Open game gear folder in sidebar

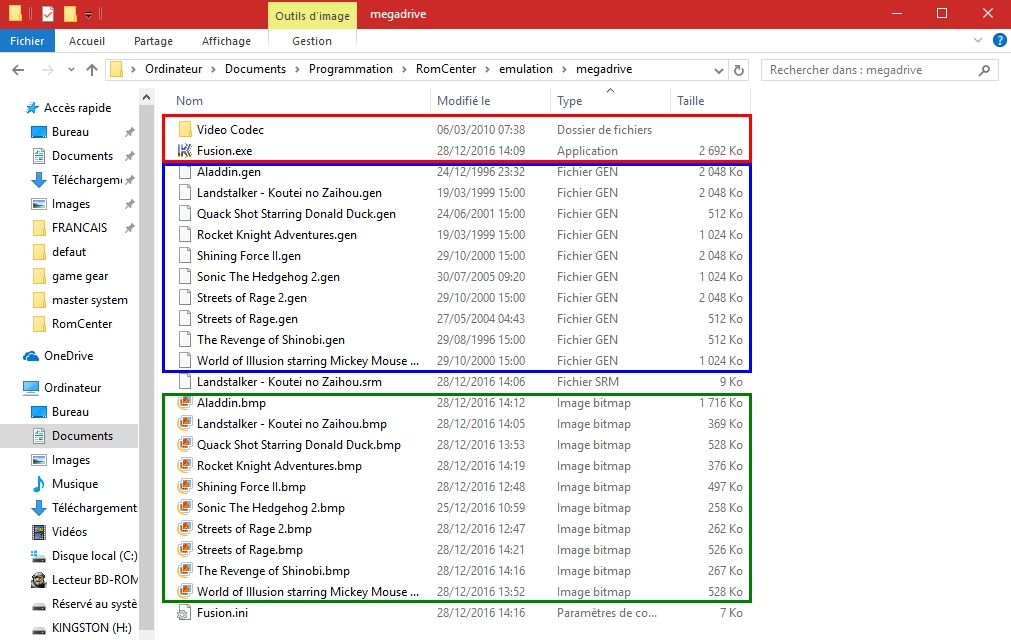[x=80, y=276]
